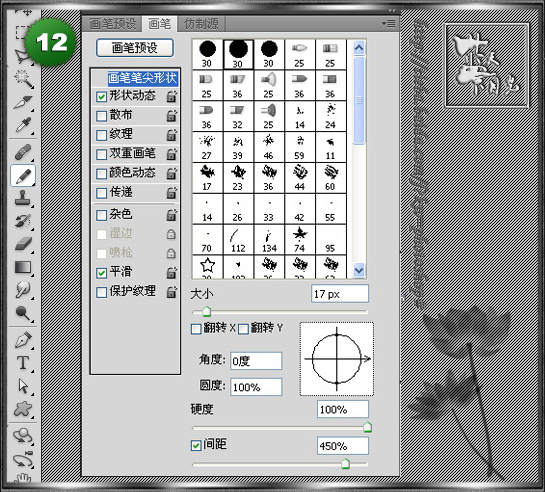This screenshot has height=492, width=545.
Task: Select the highlighted Pencil tool
Action: pyautogui.click(x=24, y=175)
